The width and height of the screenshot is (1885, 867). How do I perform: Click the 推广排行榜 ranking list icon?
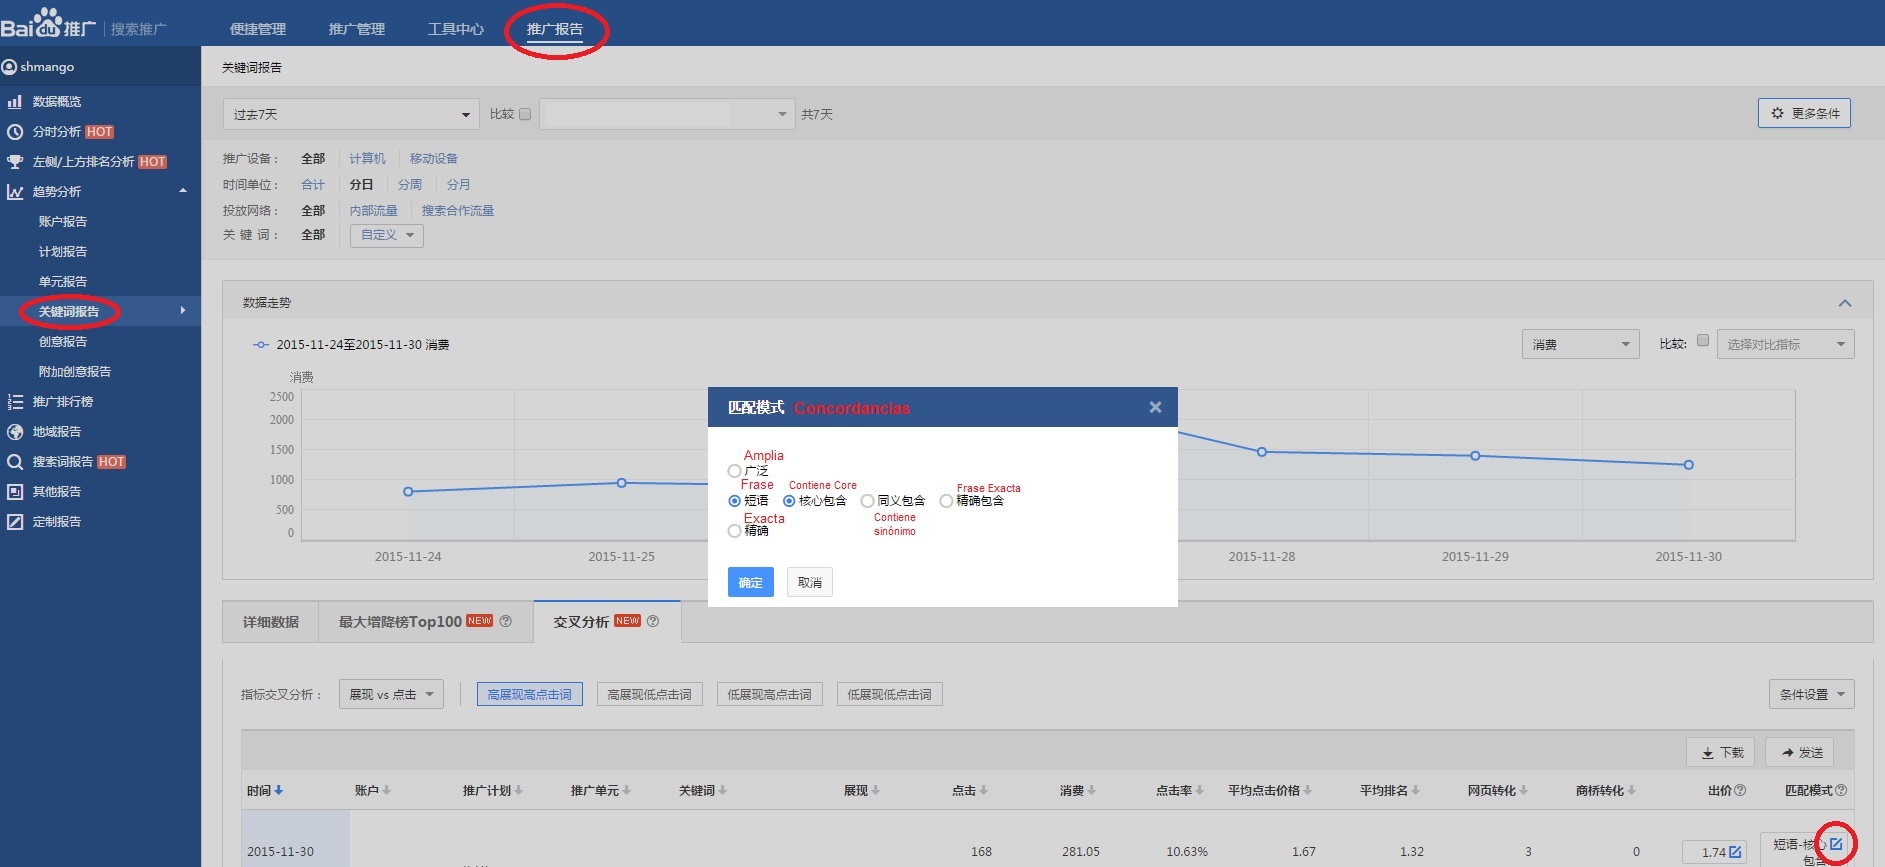[15, 402]
